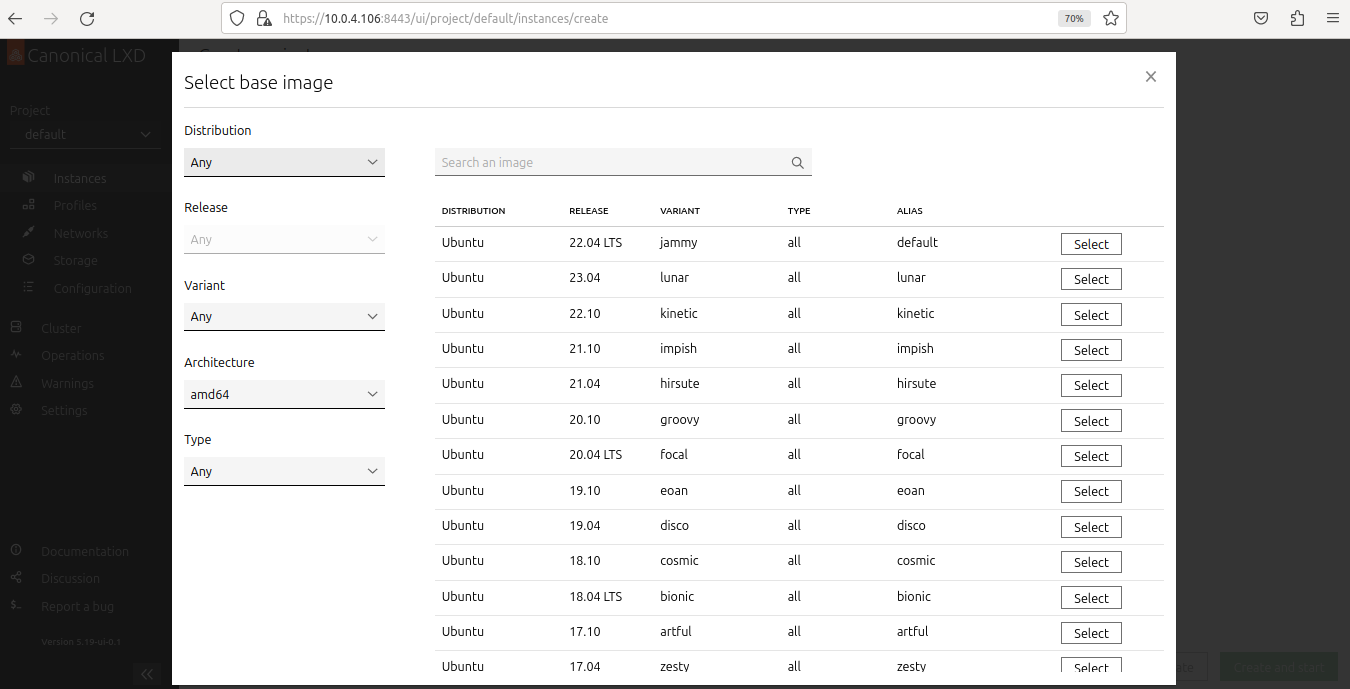Open Configuration in the dimmed sidebar
Screen dimensions: 1350x689
coord(92,288)
